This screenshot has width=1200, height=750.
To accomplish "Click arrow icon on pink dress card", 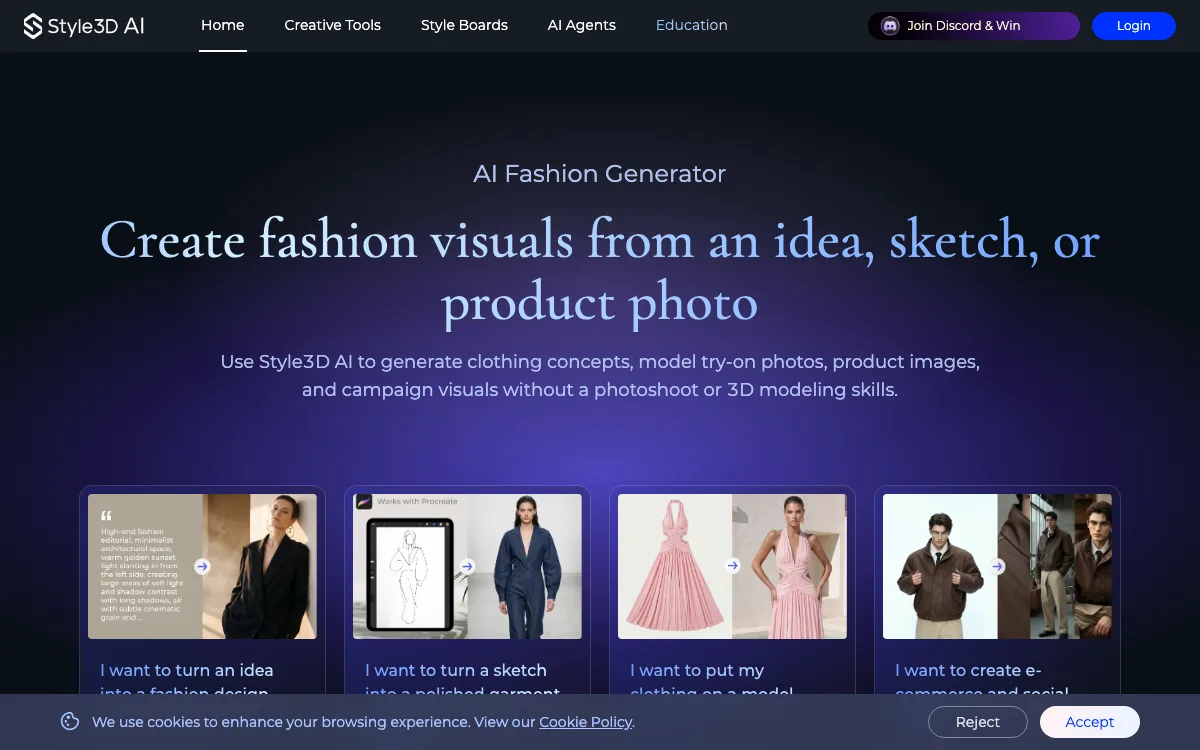I will pos(732,566).
